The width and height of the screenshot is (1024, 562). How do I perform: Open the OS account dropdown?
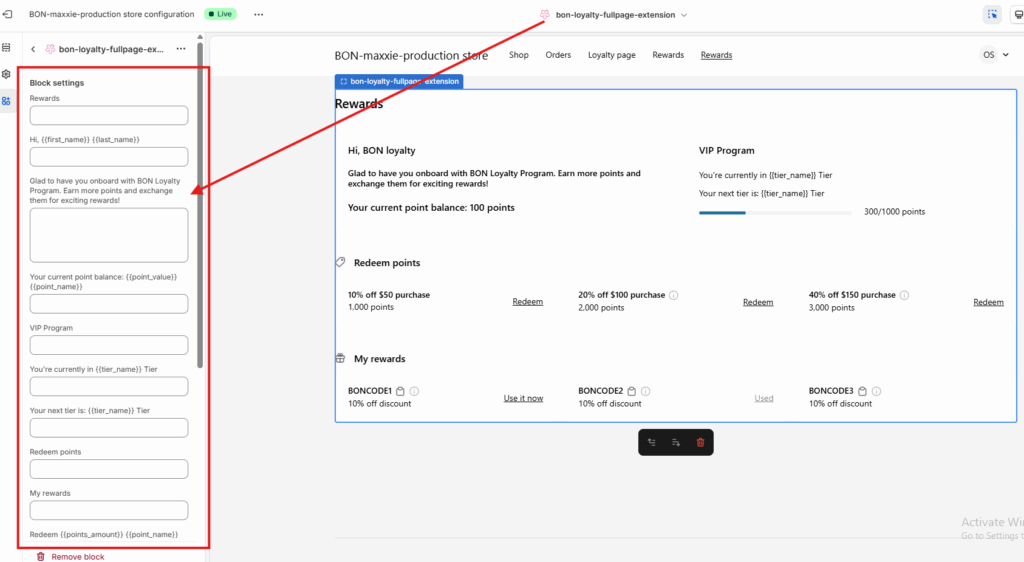pyautogui.click(x=995, y=55)
